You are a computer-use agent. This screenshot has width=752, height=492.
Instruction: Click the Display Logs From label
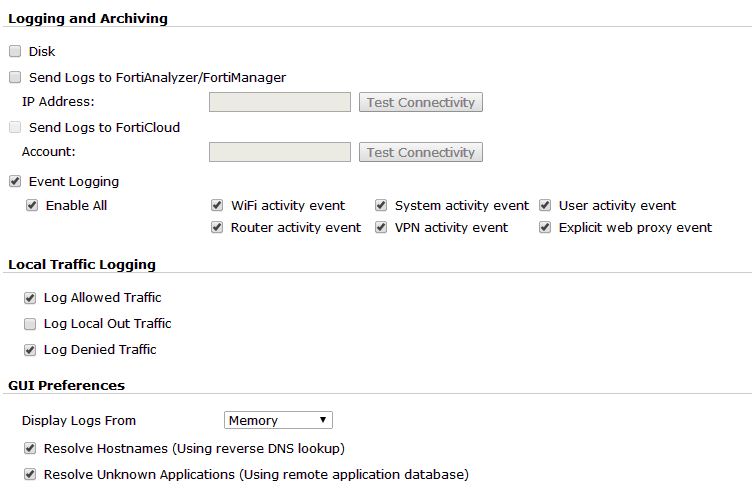[79, 421]
